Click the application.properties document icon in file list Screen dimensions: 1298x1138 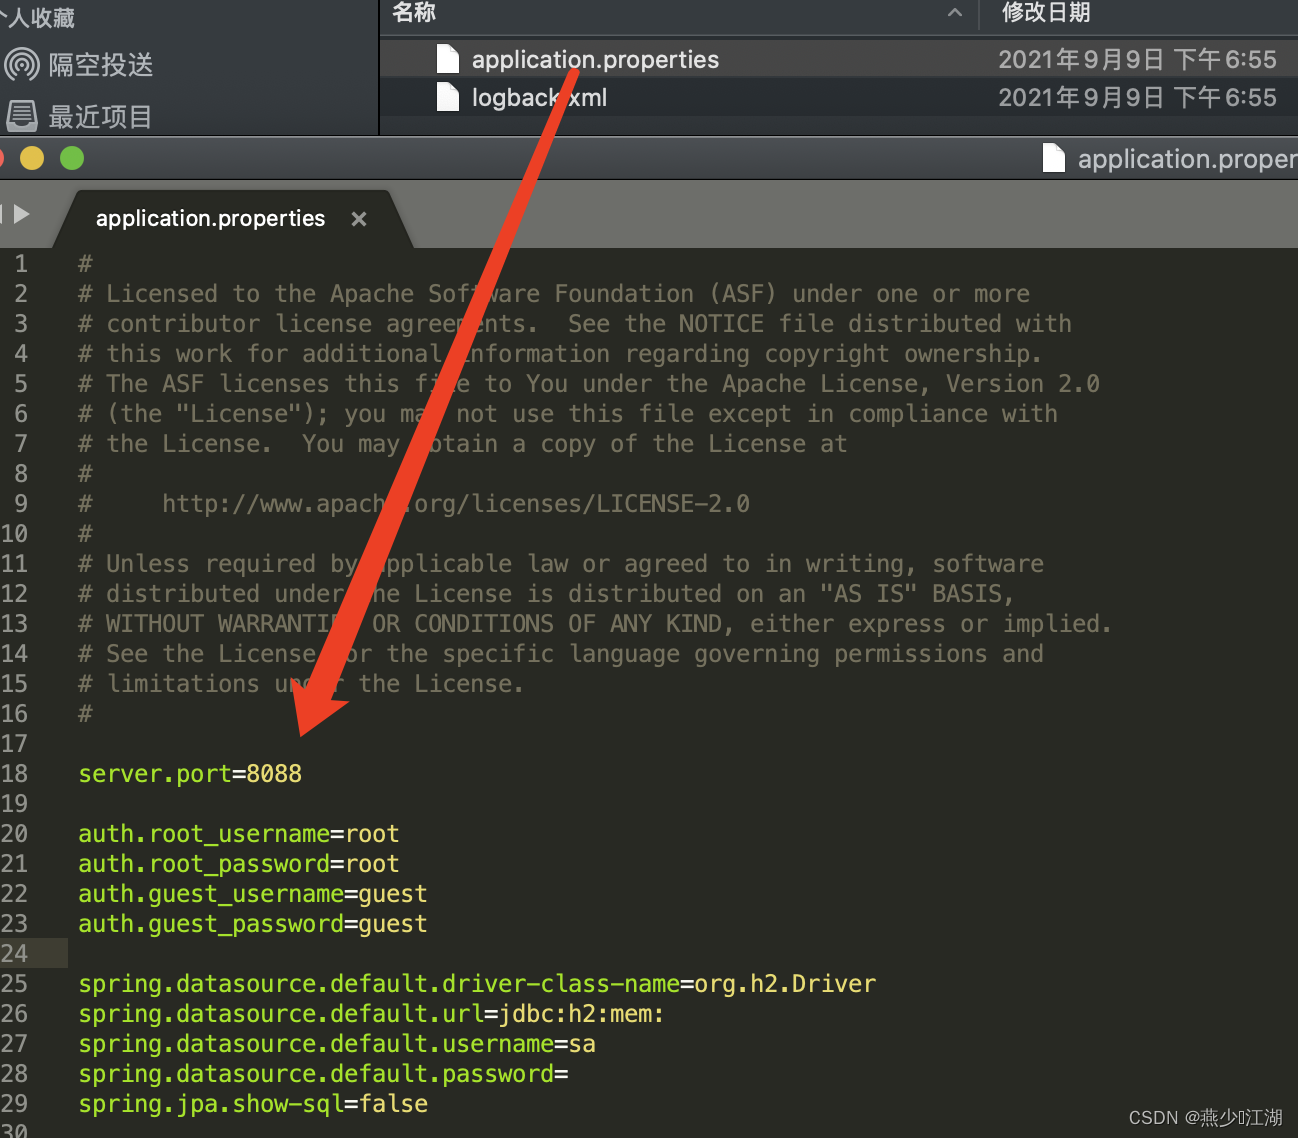[447, 58]
